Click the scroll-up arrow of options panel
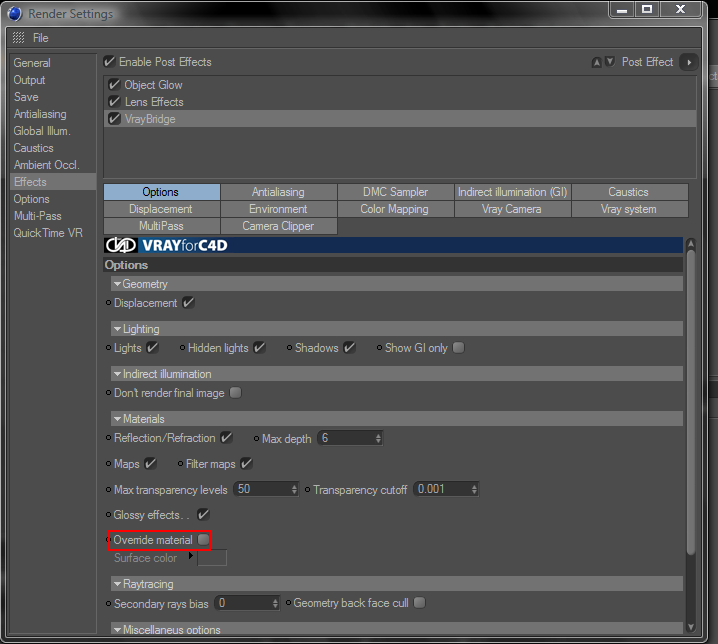718x644 pixels. click(x=691, y=244)
